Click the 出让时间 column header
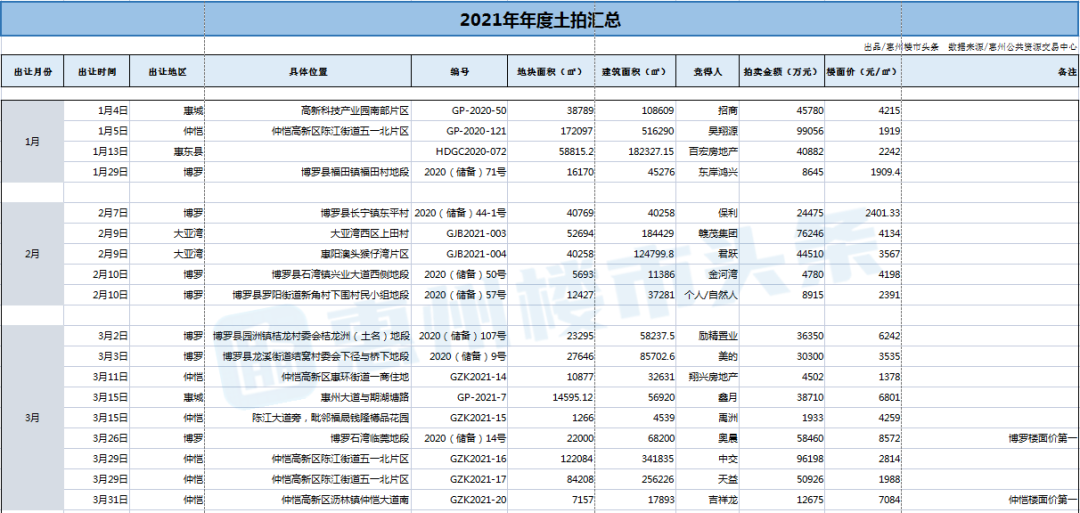1080x513 pixels. tap(97, 71)
